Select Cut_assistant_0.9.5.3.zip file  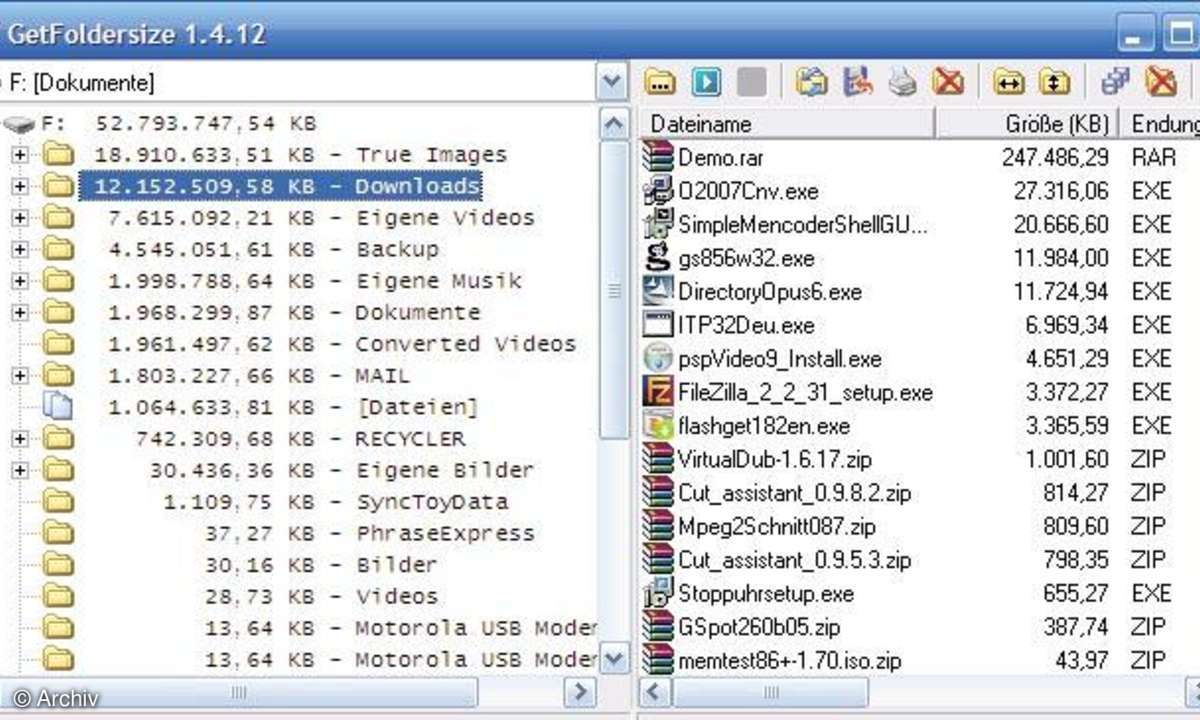tap(794, 560)
